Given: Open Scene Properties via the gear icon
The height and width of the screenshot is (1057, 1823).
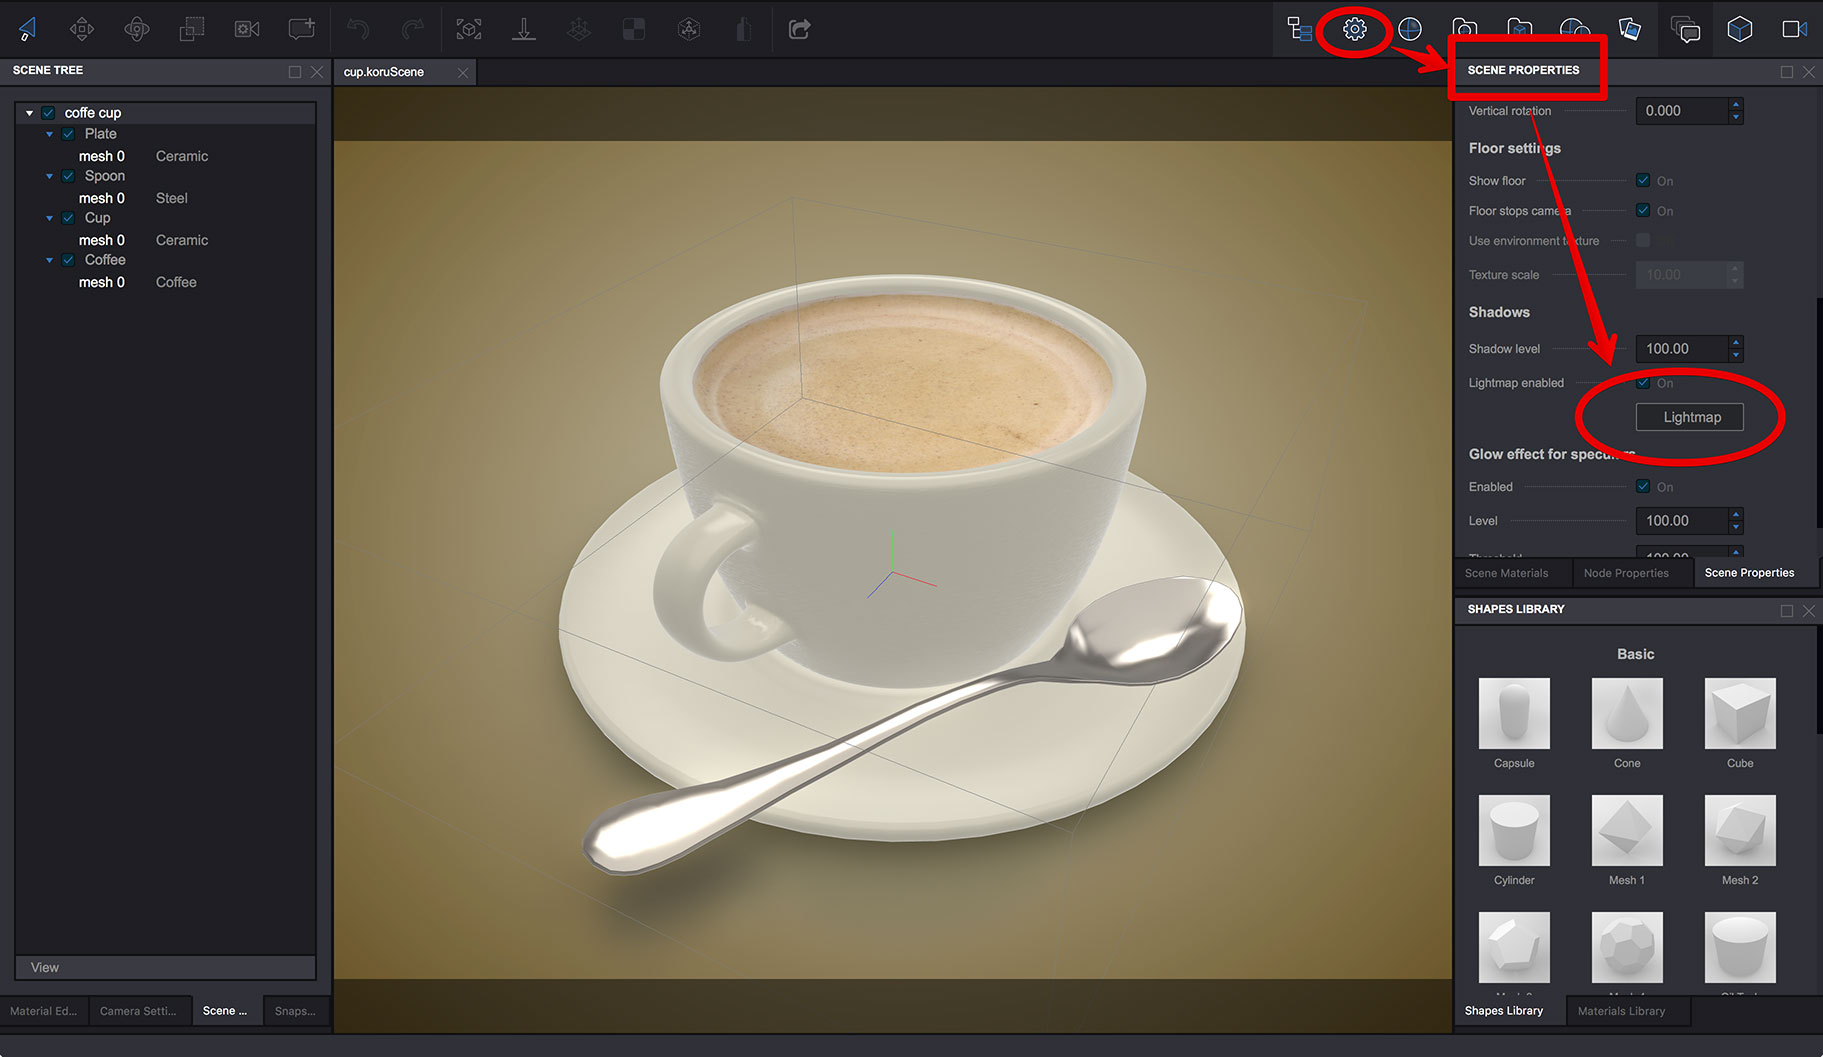Looking at the screenshot, I should tap(1354, 29).
